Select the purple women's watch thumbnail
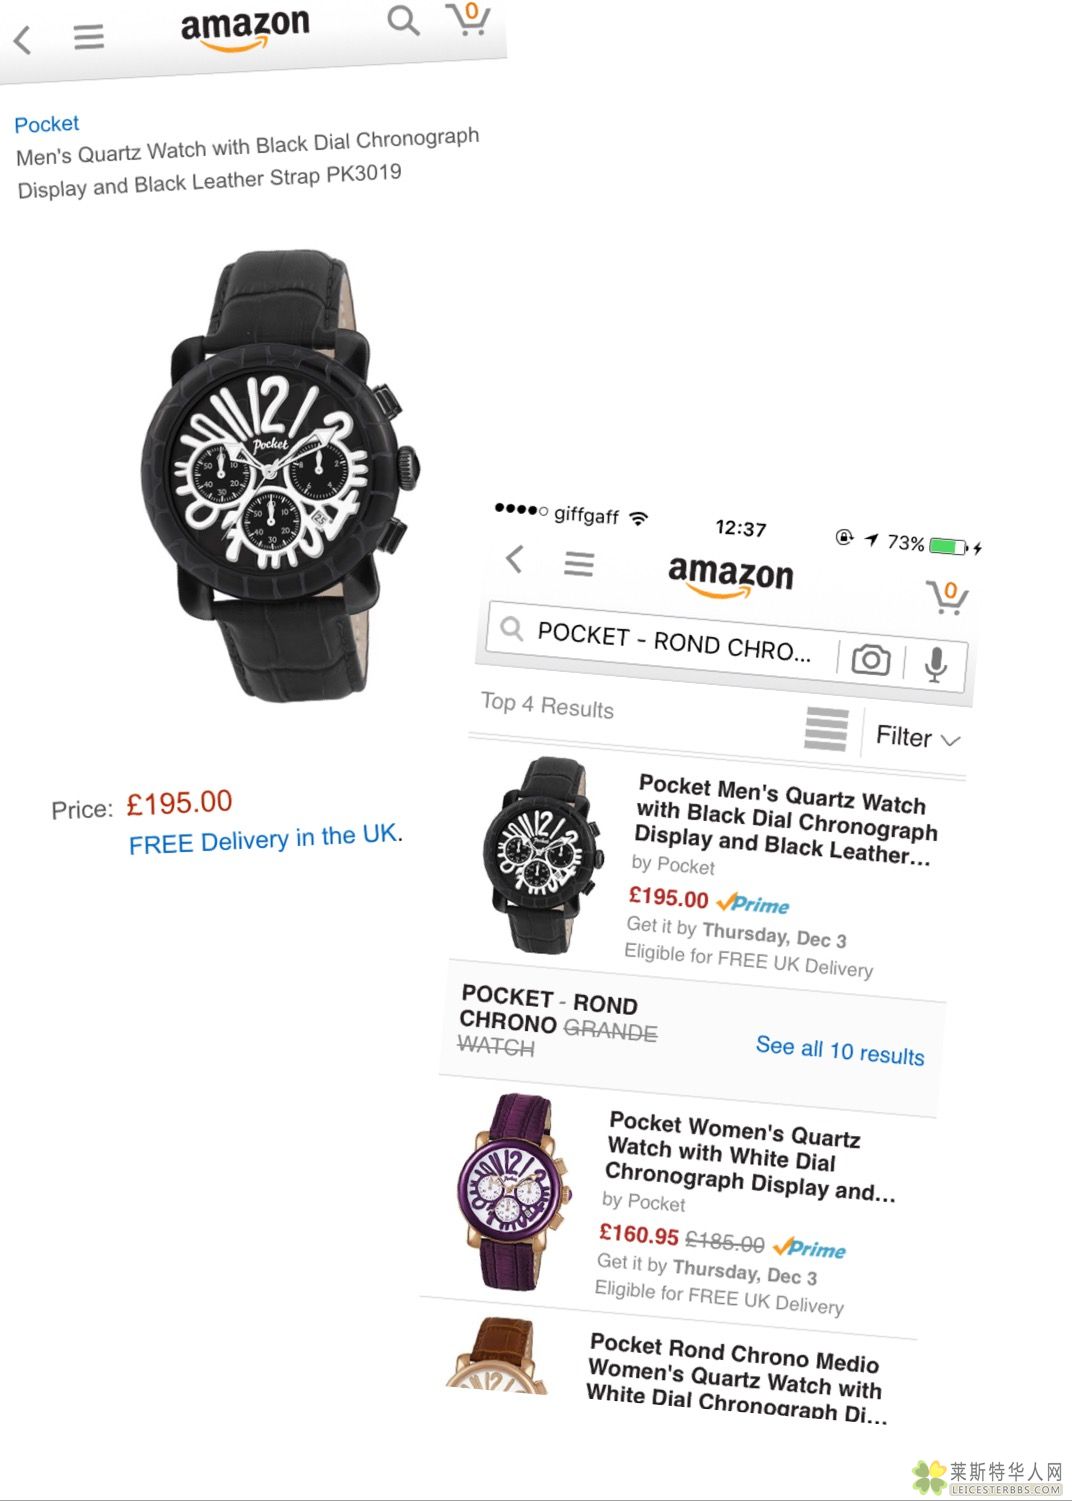The image size is (1072, 1501). pos(514,1191)
